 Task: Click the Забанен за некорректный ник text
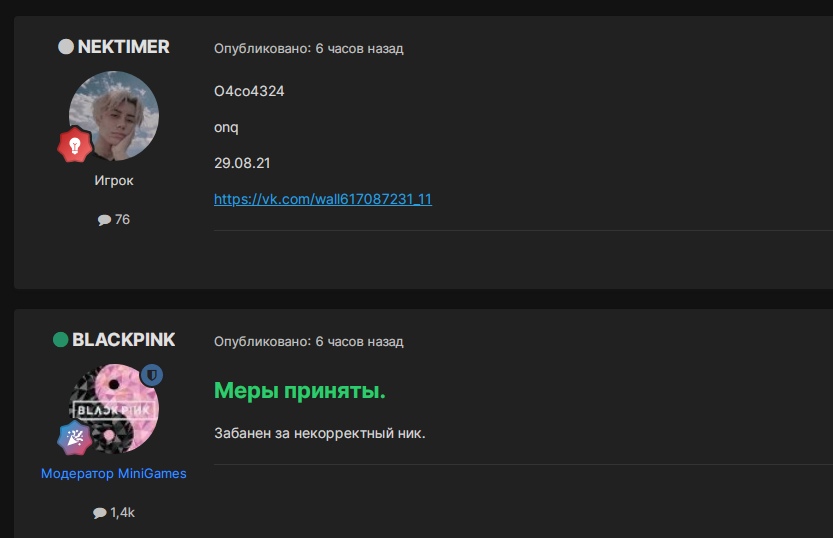pos(320,433)
